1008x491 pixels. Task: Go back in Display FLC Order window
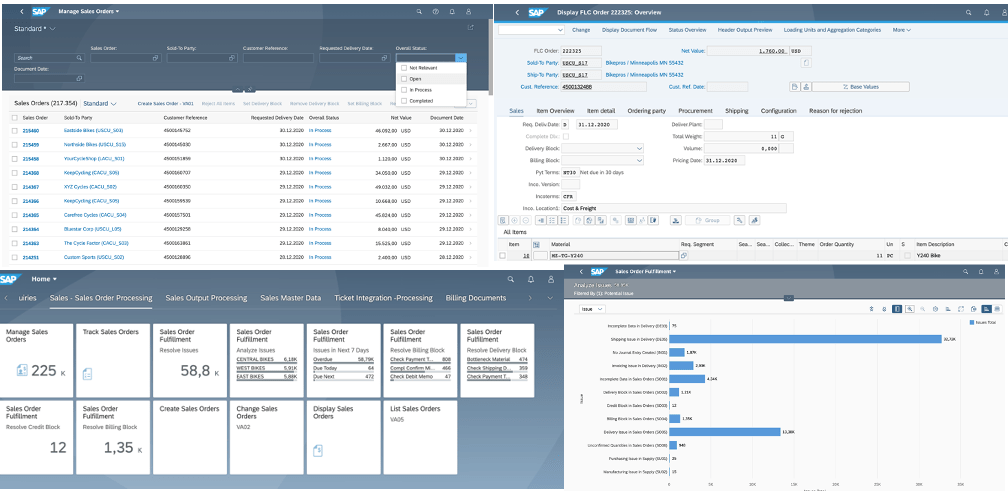[518, 12]
